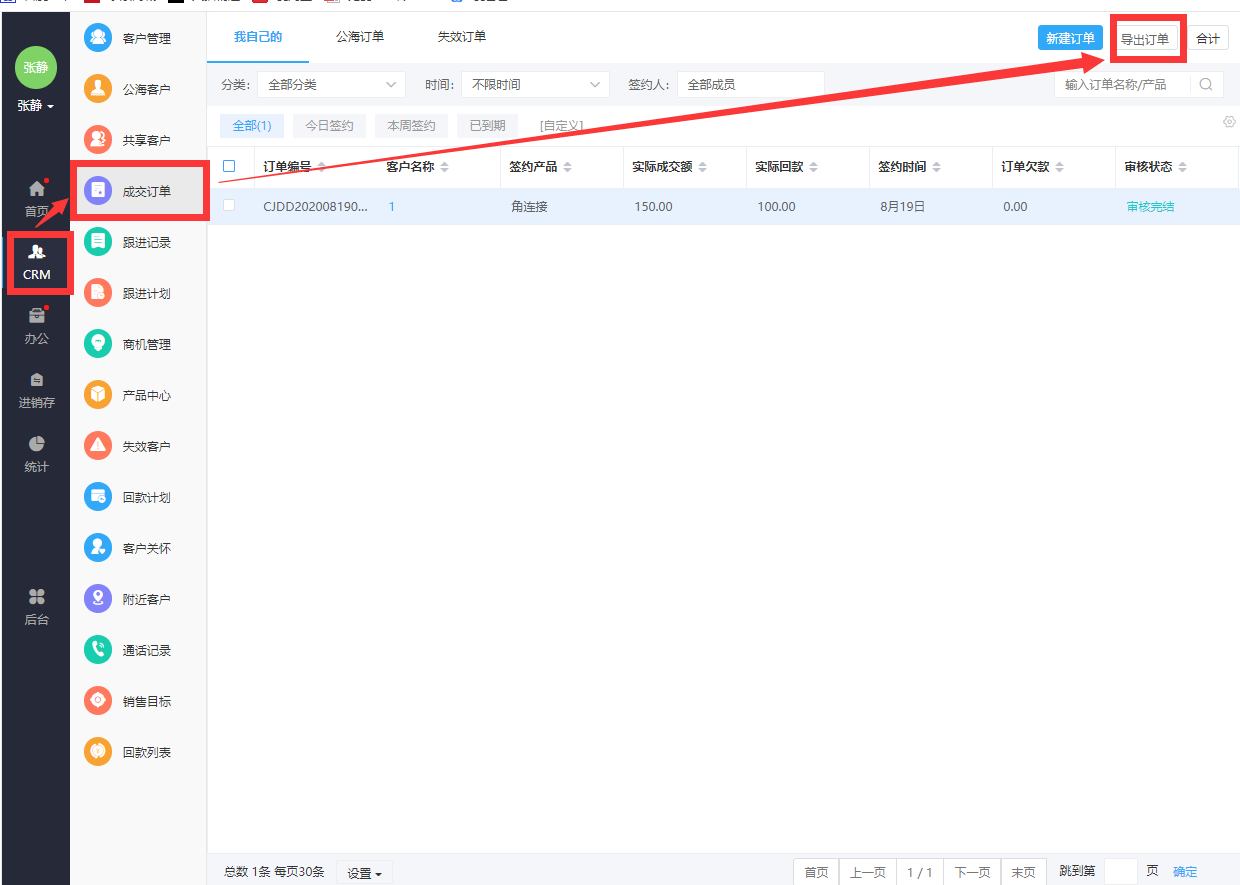Open 设置 page-size dropdown
Viewport: 1240px width, 885px height.
364,873
